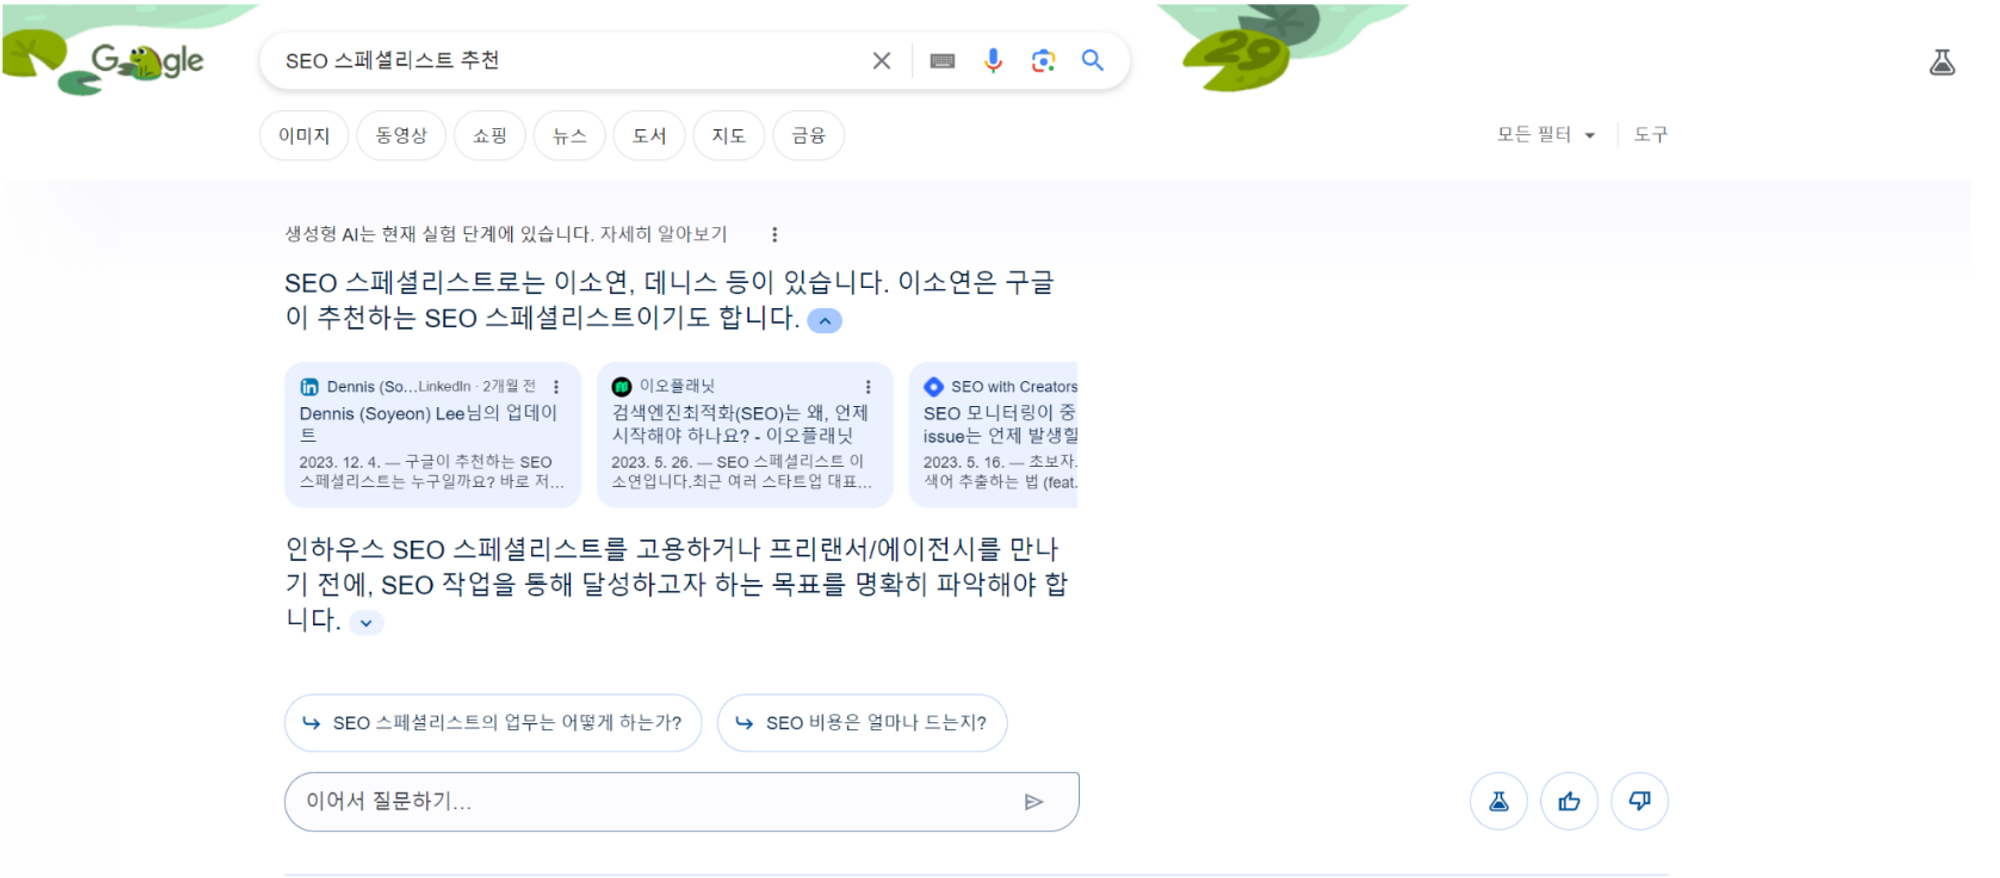Select the 금융 filter tab

tap(809, 135)
